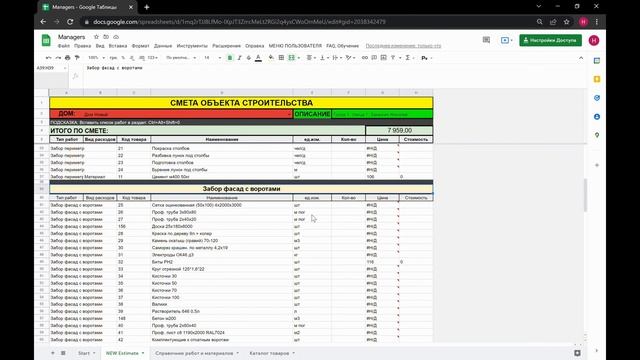Click the Настройки Доступа share button
Screen dimensions: 640x360
coord(550,40)
